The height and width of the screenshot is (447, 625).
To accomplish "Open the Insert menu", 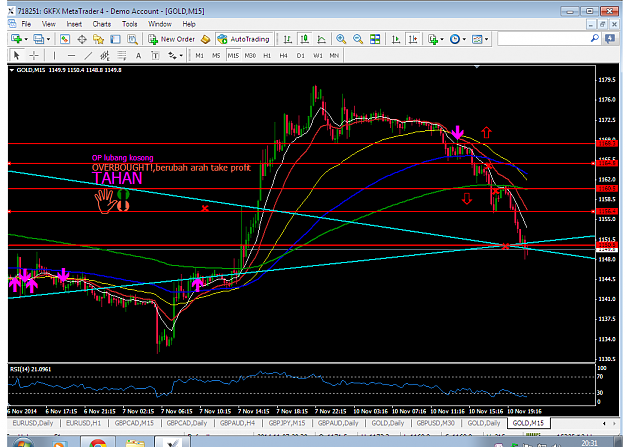I will [74, 24].
